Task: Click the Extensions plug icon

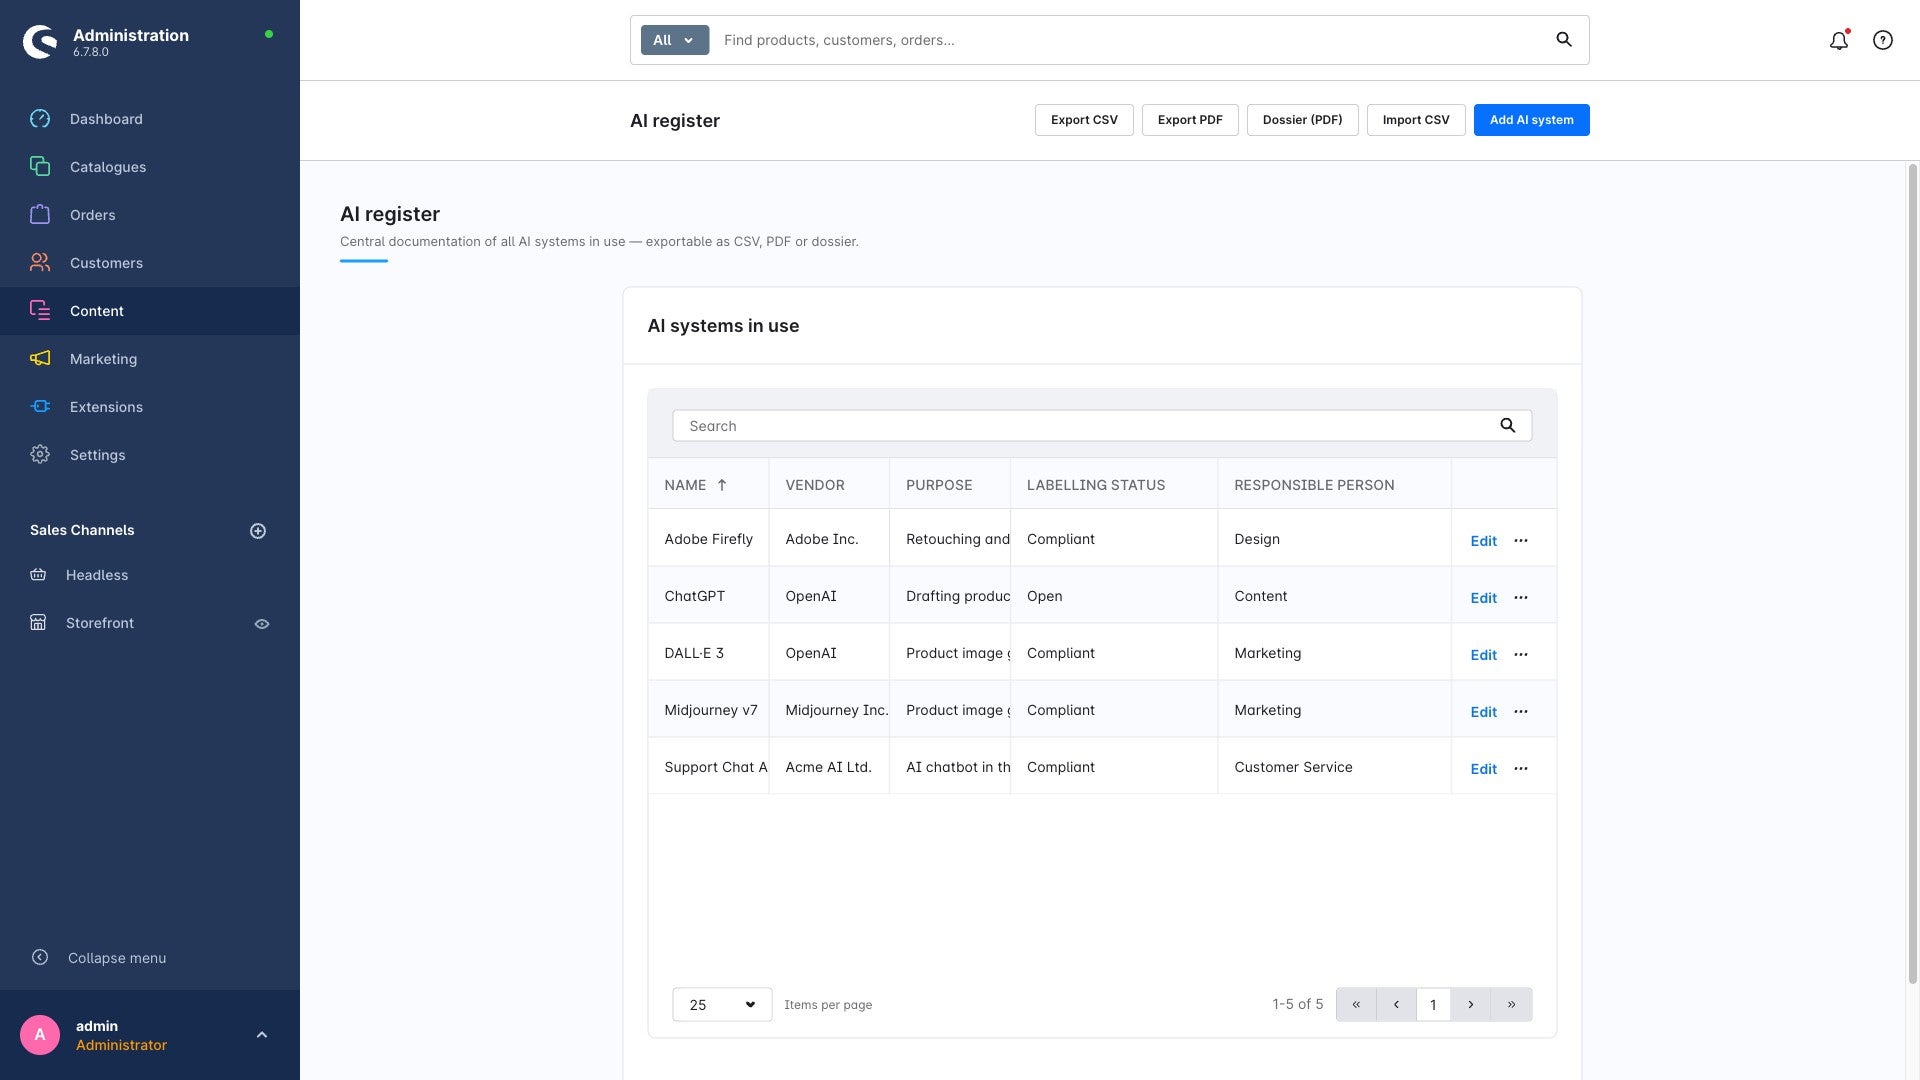Action: (x=40, y=407)
